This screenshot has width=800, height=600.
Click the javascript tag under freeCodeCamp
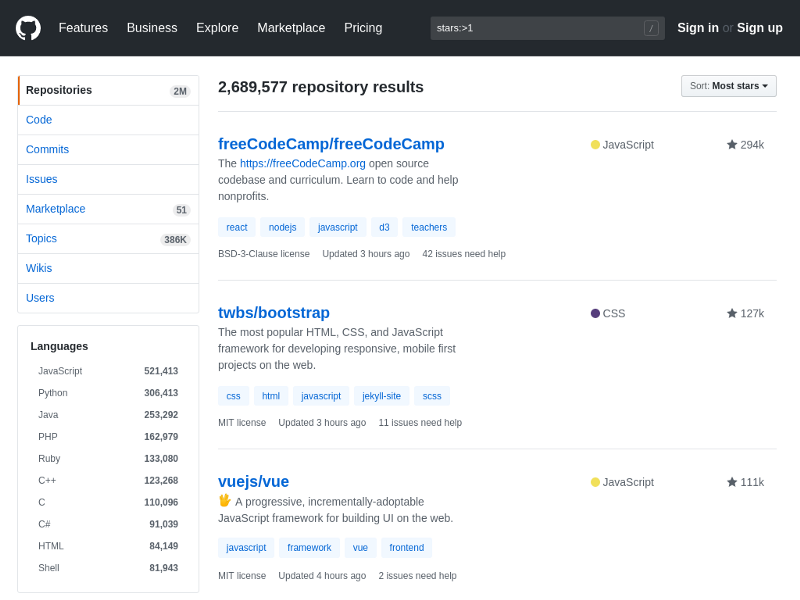(x=338, y=227)
